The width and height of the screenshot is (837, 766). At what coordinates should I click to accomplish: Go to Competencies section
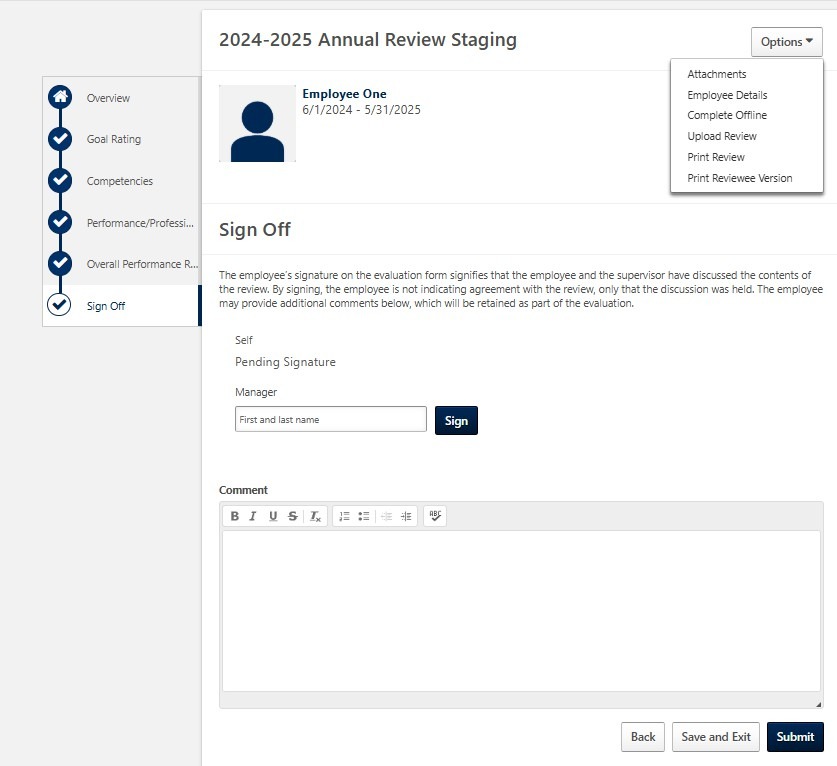120,181
